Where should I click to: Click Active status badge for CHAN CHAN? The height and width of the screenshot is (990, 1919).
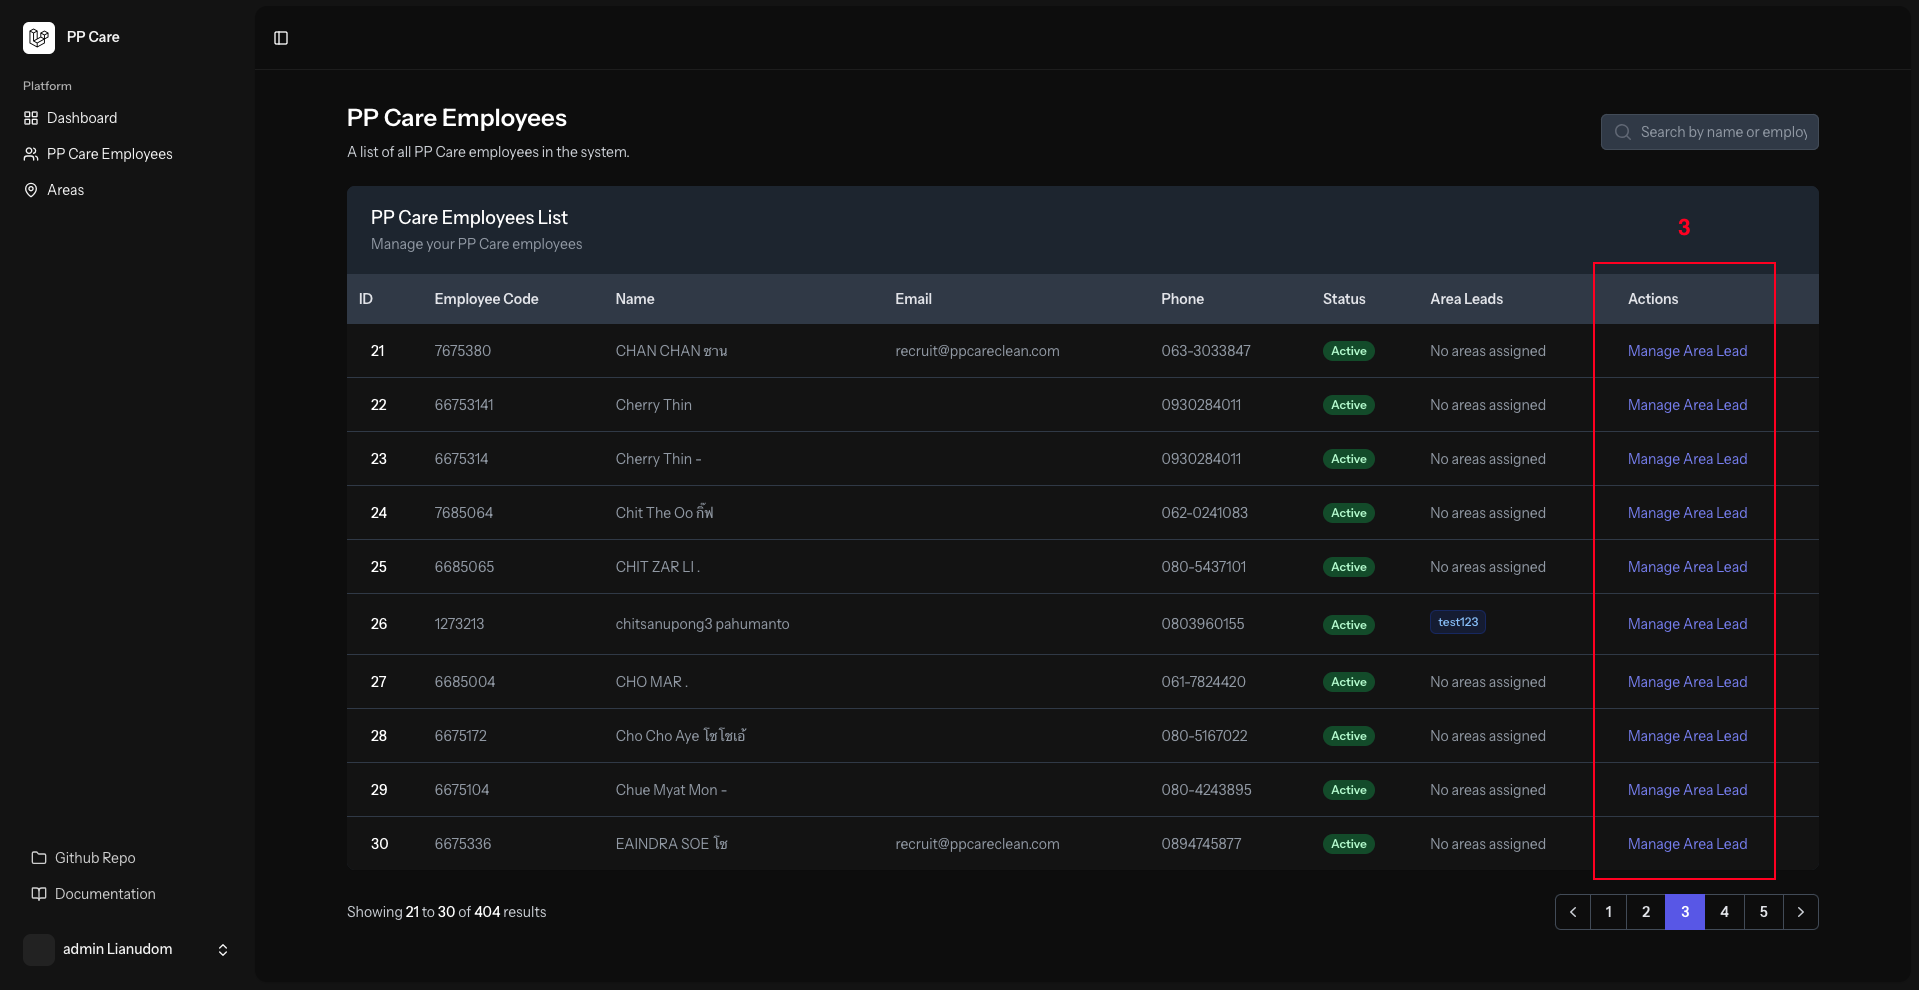pyautogui.click(x=1348, y=351)
